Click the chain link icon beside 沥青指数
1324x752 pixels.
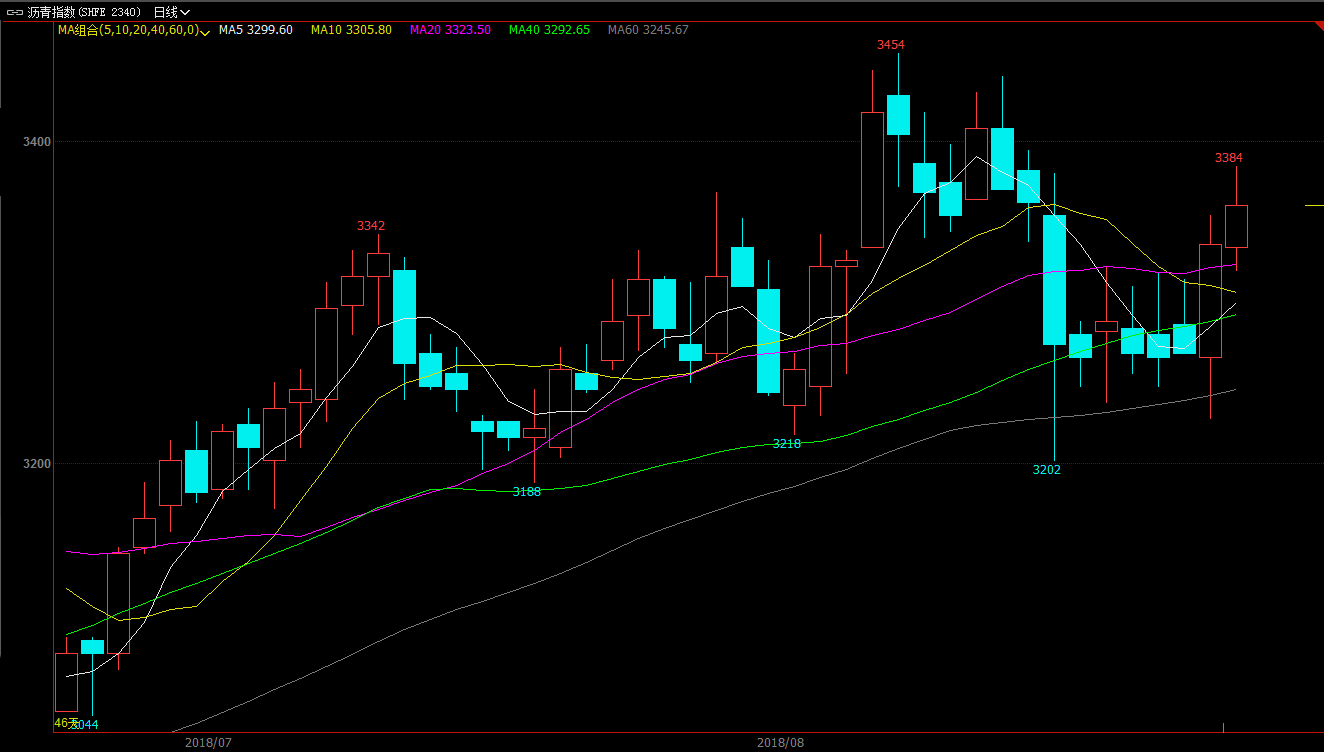click(15, 12)
